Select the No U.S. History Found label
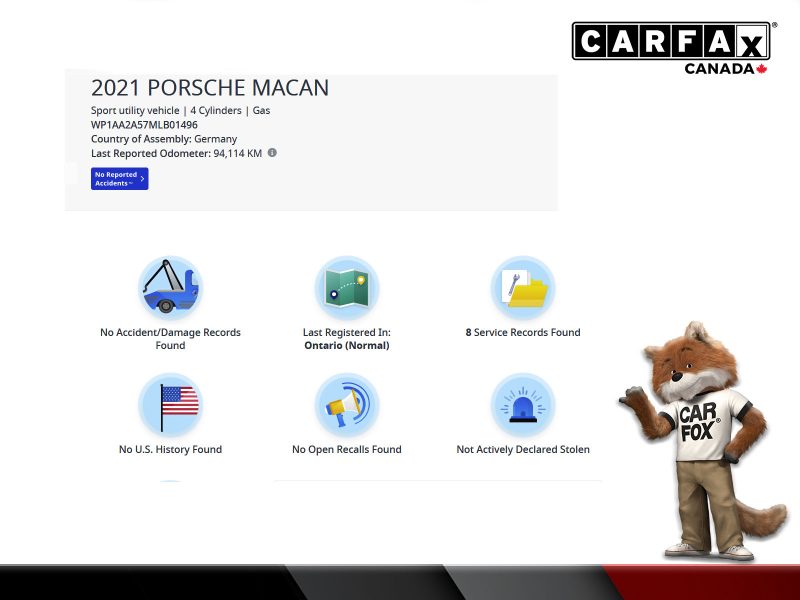Image resolution: width=800 pixels, height=600 pixels. click(170, 450)
